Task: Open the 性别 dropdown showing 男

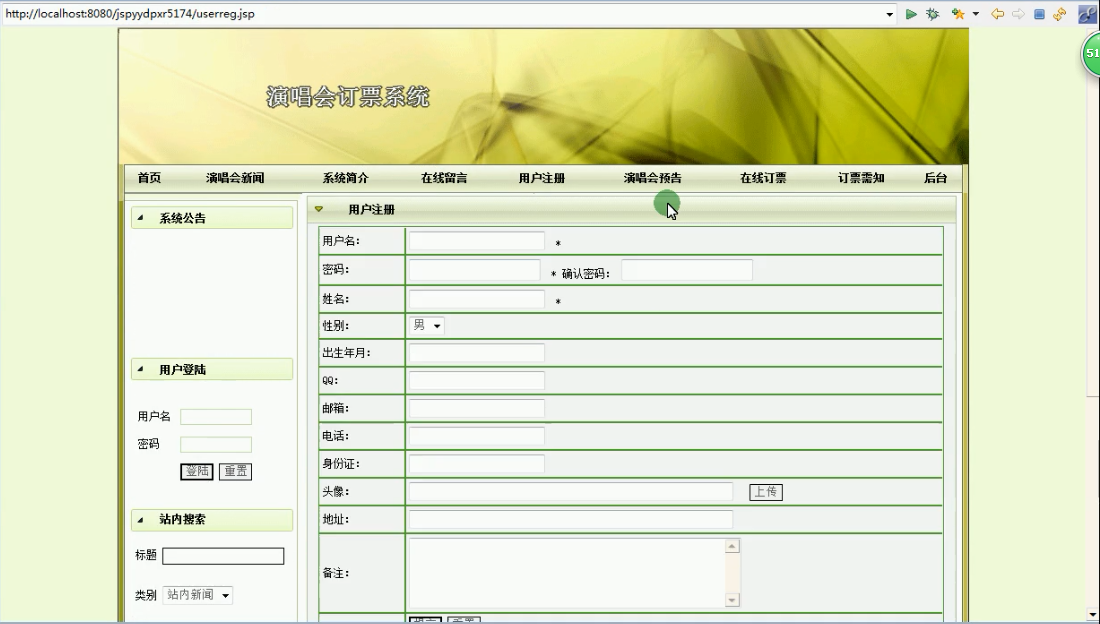Action: pos(426,326)
